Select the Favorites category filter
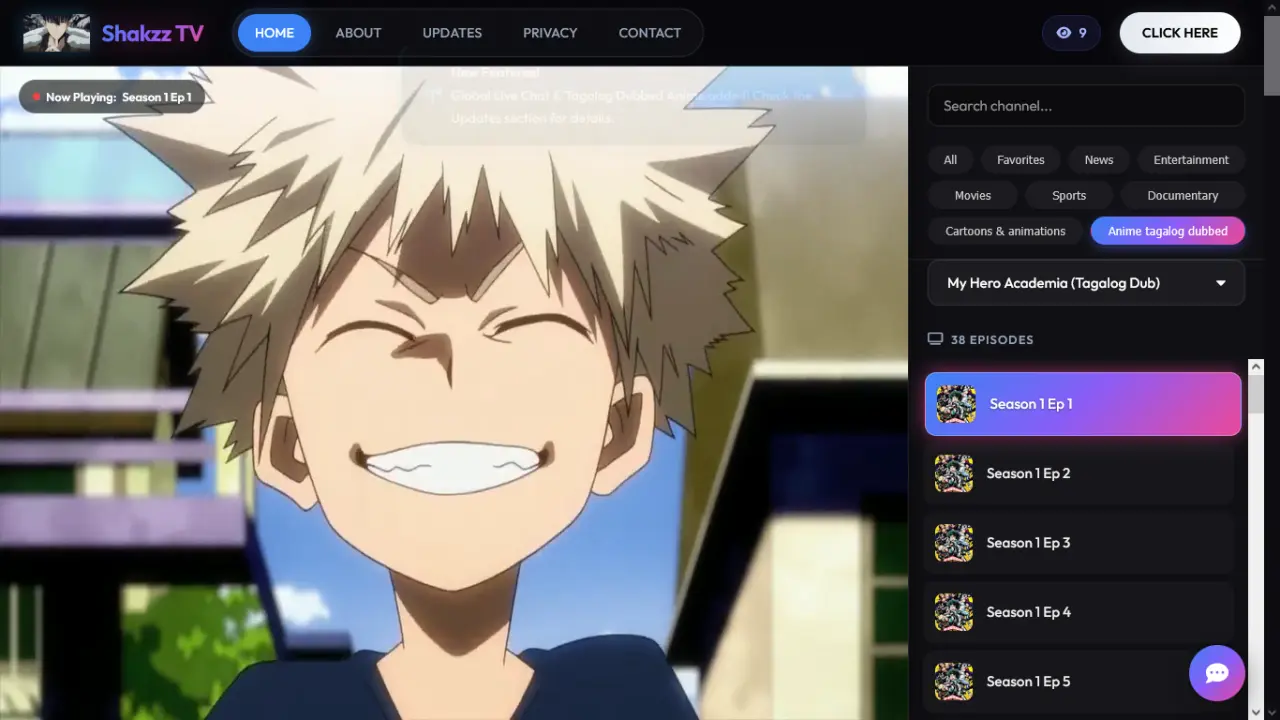 [1020, 160]
